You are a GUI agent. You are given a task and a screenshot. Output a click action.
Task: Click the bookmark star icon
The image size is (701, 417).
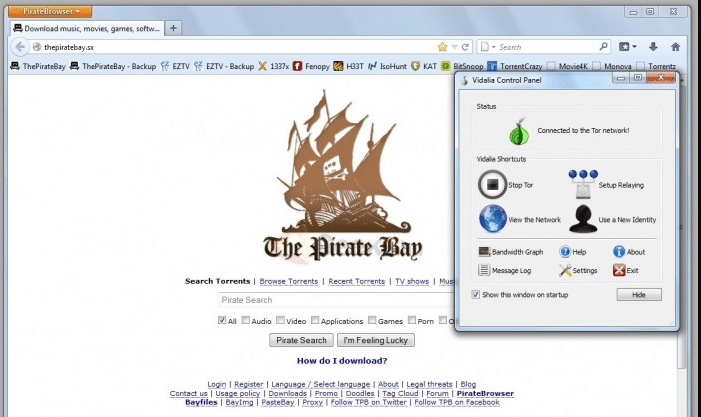point(442,47)
